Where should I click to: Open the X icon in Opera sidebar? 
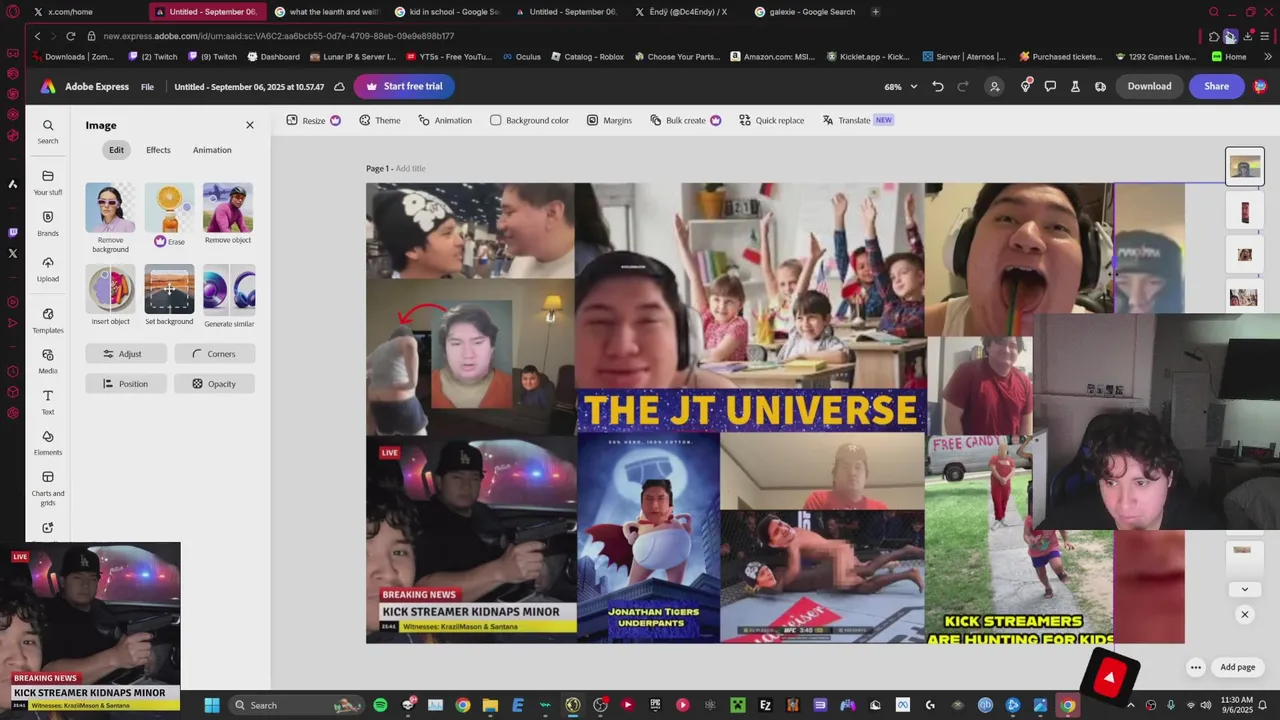click(x=12, y=254)
